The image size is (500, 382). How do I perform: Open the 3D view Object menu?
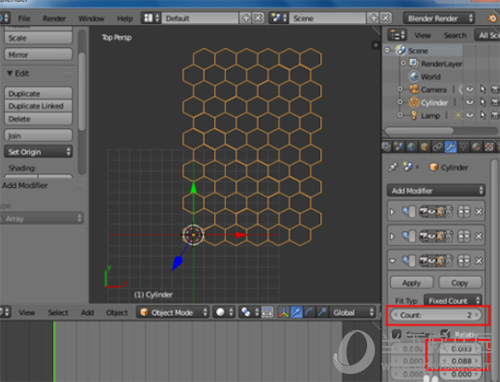[x=117, y=313]
